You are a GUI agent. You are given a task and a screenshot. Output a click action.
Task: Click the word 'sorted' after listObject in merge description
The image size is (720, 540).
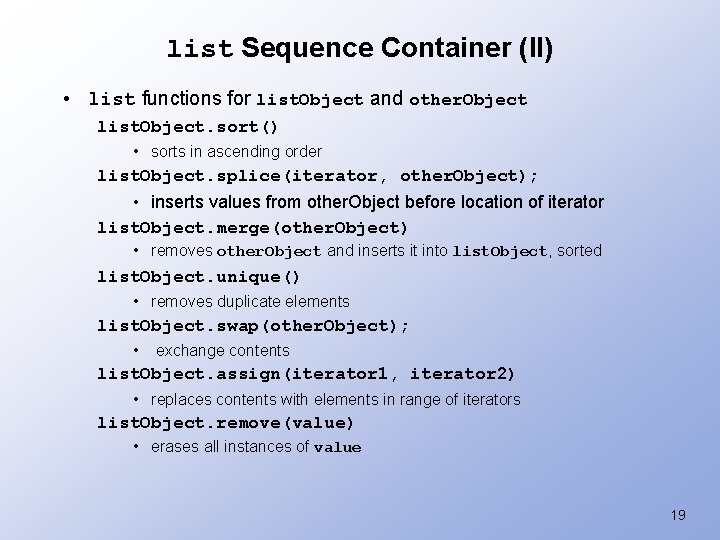(579, 251)
